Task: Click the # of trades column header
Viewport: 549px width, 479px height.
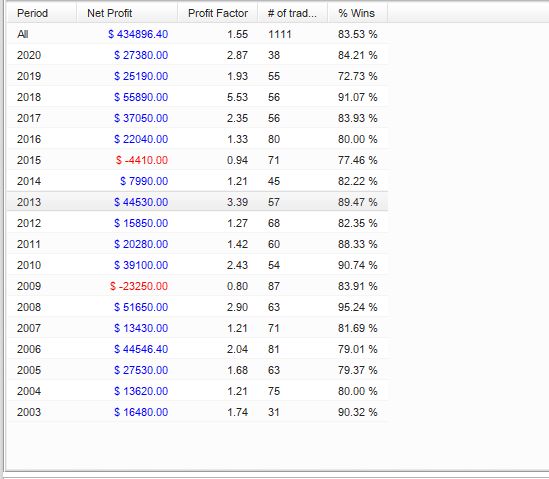Action: pos(293,13)
